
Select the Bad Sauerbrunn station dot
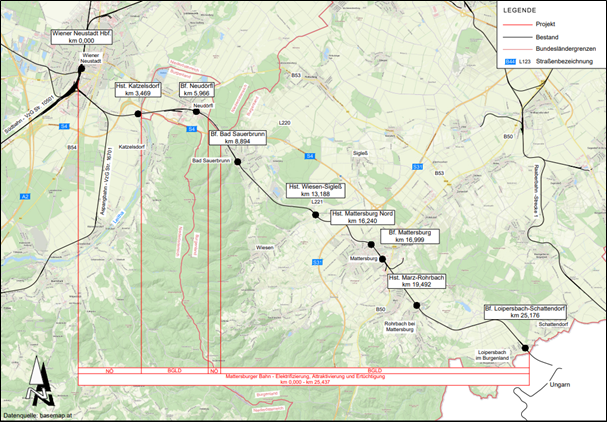click(x=238, y=162)
